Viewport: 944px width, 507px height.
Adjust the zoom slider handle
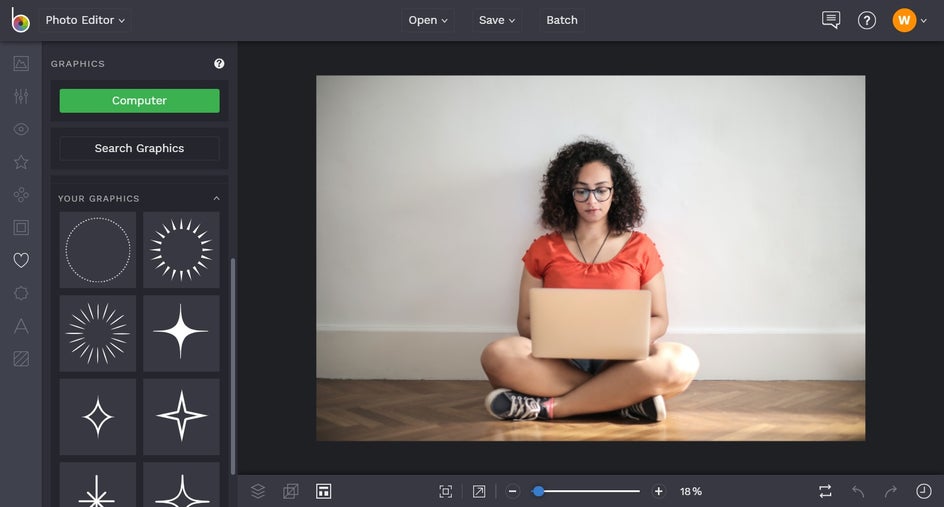538,491
